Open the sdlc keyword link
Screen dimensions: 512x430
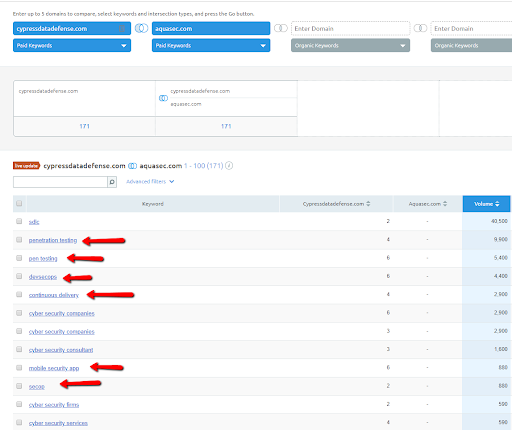pos(34,222)
